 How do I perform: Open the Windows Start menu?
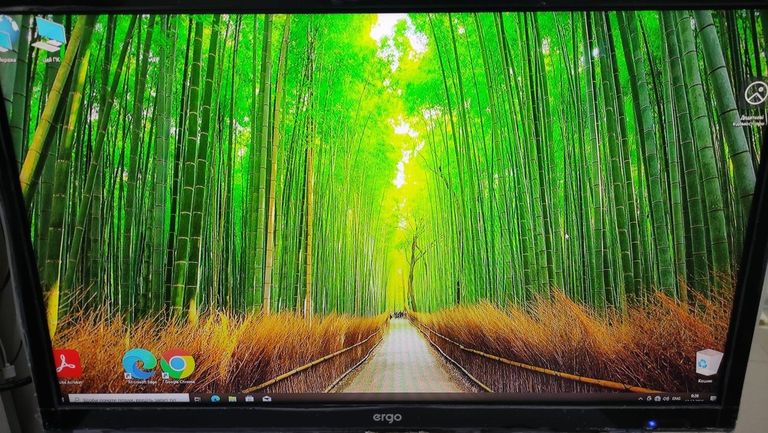point(64,397)
